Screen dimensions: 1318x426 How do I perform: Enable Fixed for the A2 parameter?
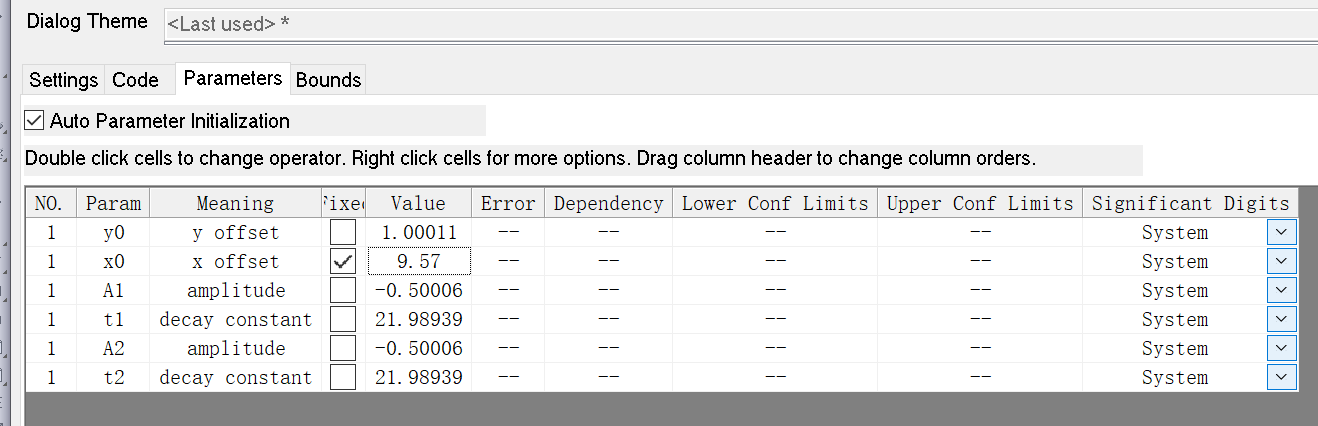point(343,349)
